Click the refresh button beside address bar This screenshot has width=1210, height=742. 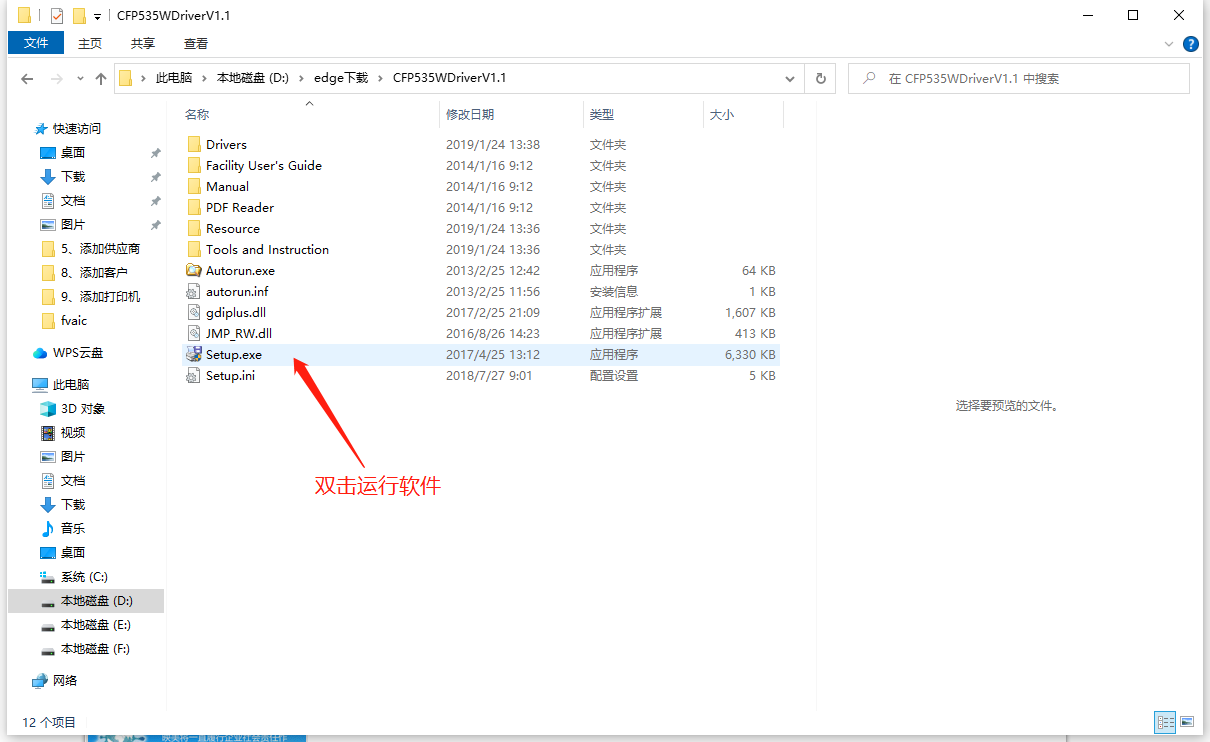pyautogui.click(x=821, y=78)
